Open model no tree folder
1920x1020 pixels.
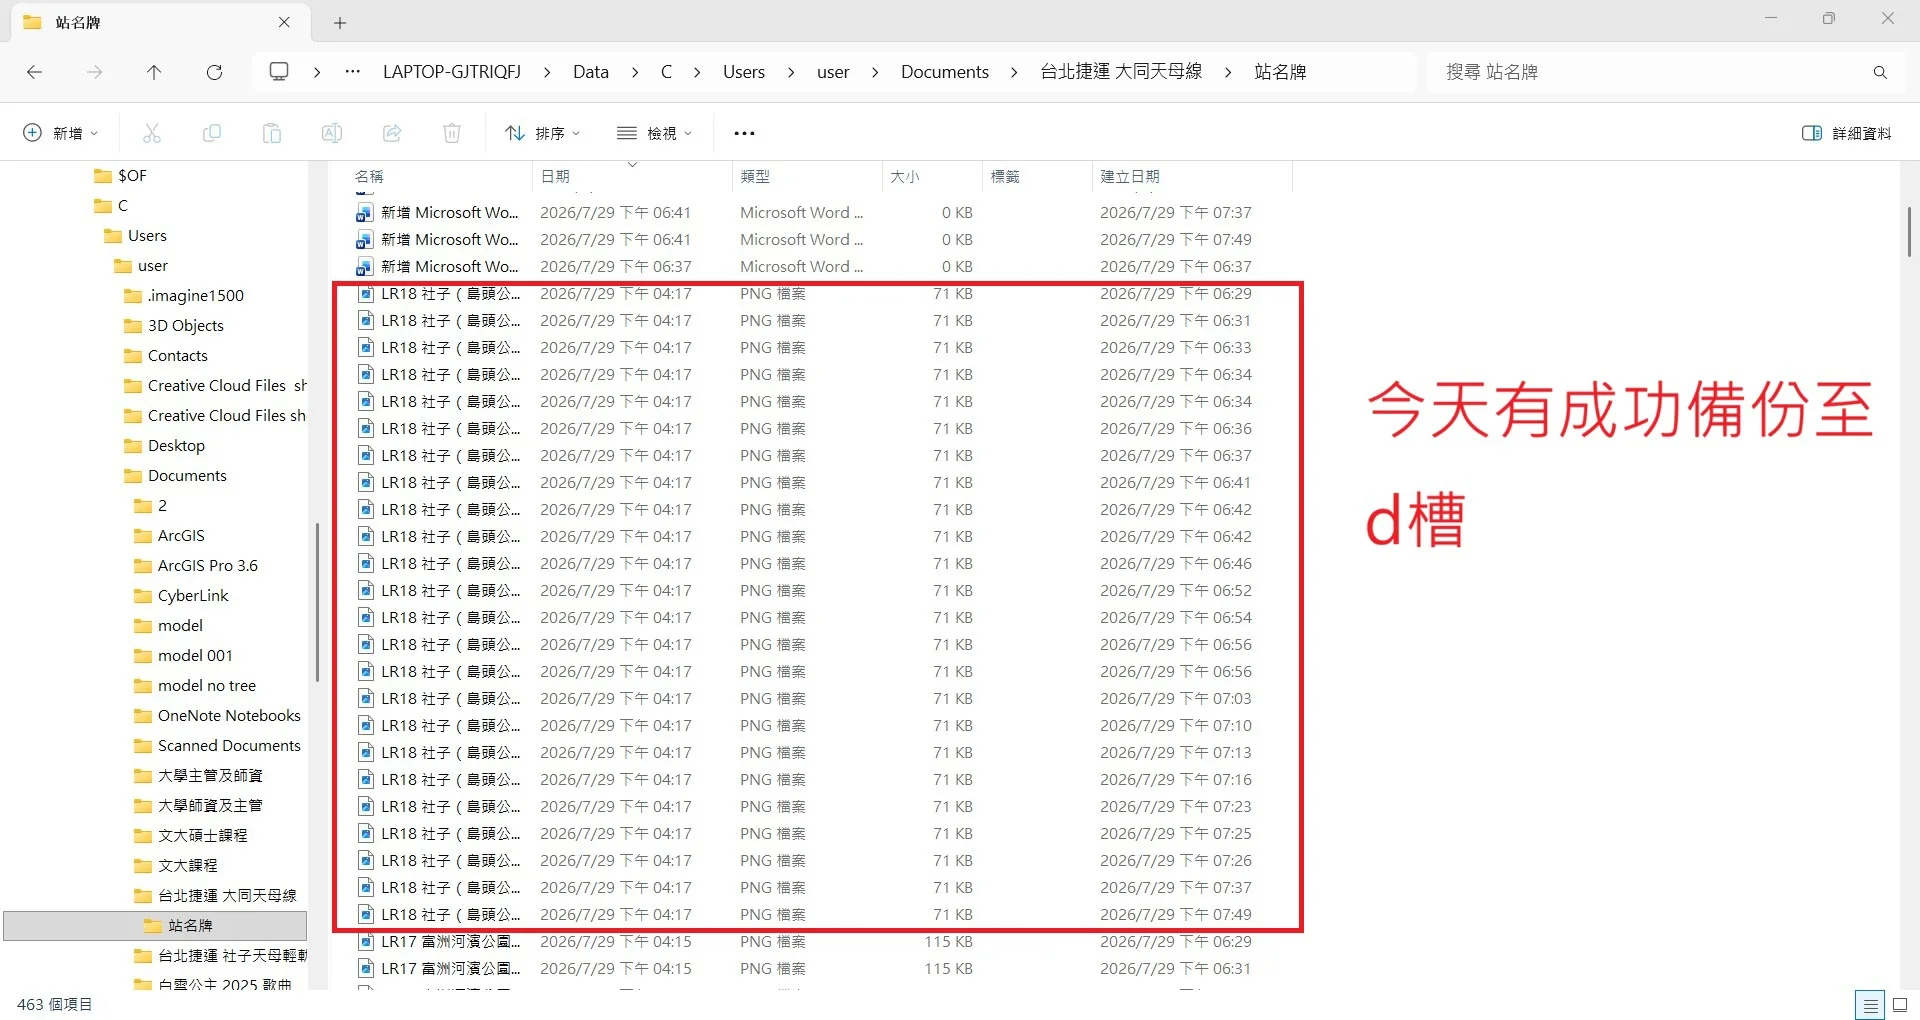(x=206, y=685)
